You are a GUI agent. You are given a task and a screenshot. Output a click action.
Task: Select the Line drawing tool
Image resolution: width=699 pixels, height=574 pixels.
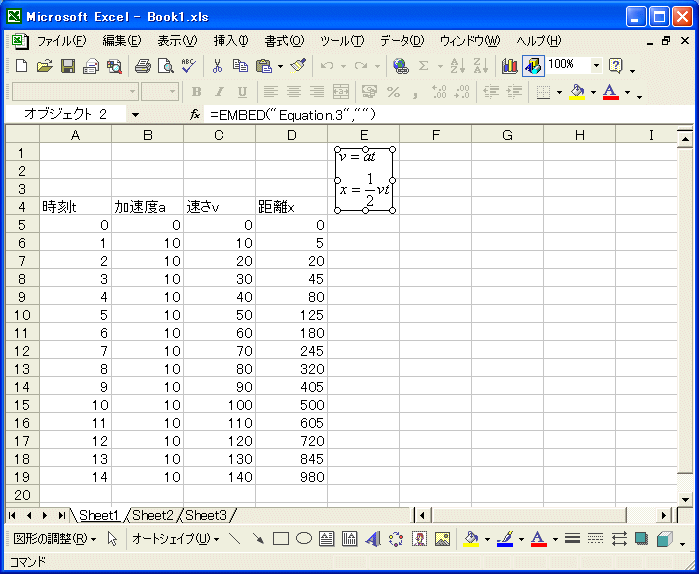[234, 539]
